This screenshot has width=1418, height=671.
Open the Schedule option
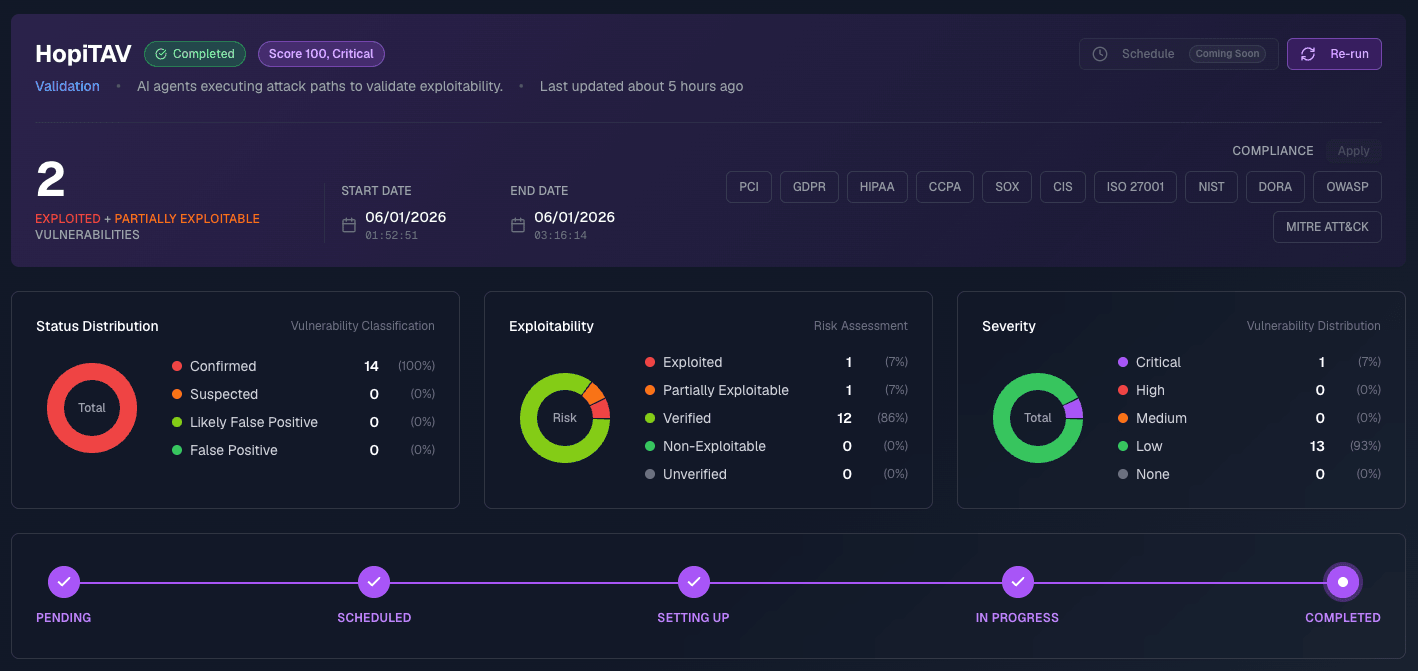[x=1179, y=54]
